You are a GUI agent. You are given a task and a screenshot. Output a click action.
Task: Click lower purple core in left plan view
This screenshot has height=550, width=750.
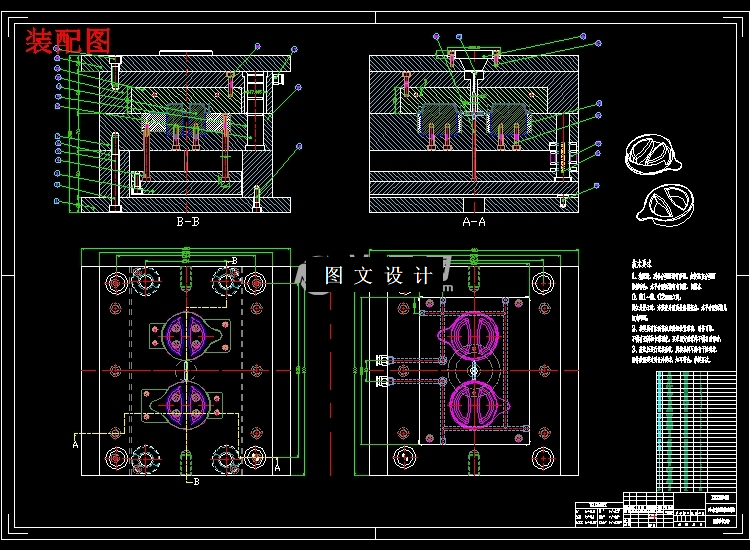[187, 405]
